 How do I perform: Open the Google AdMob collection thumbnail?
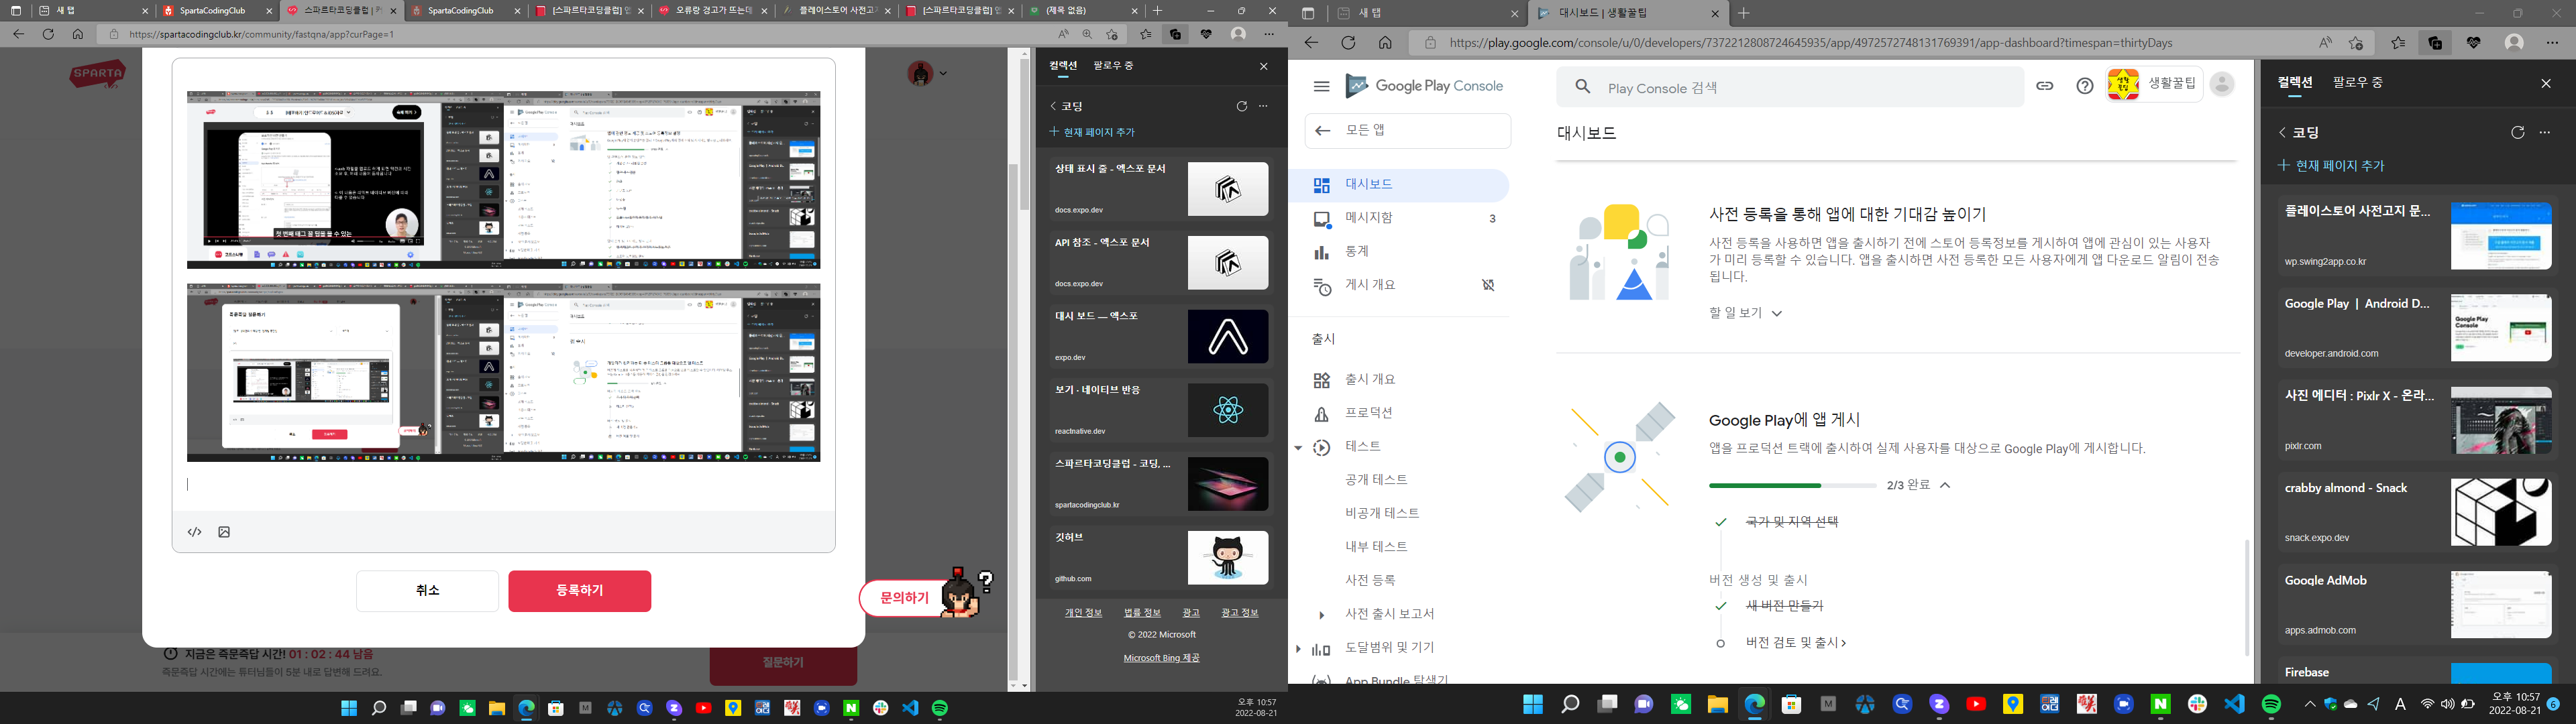pyautogui.click(x=2501, y=605)
